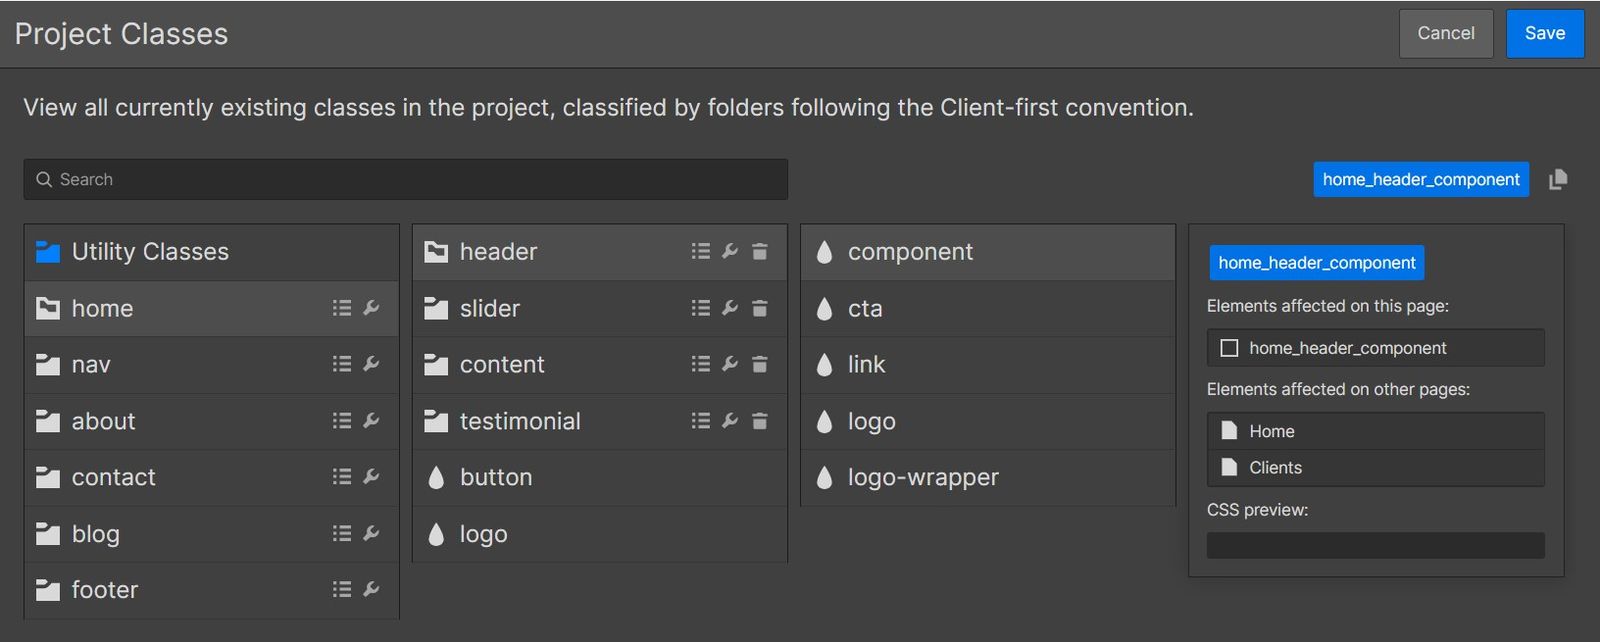Select the header folder entry
The width and height of the screenshot is (1600, 642).
(x=498, y=251)
